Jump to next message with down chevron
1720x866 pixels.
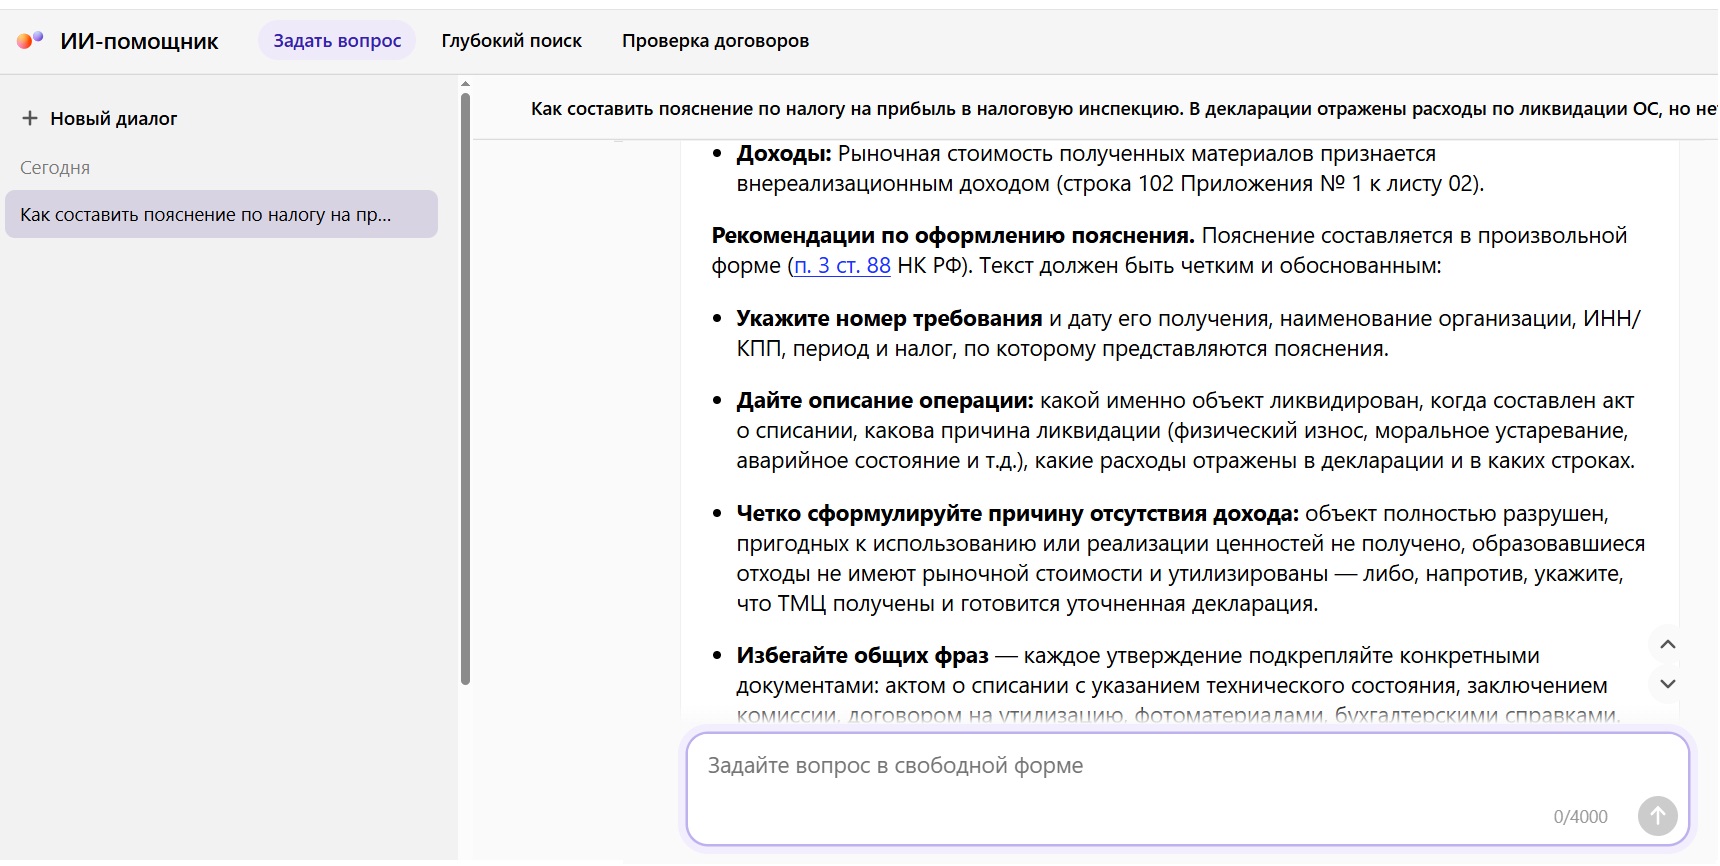[x=1667, y=684]
